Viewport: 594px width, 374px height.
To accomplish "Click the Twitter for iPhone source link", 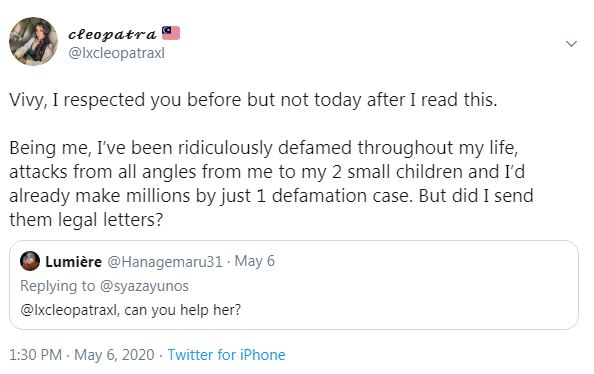I will click(227, 355).
